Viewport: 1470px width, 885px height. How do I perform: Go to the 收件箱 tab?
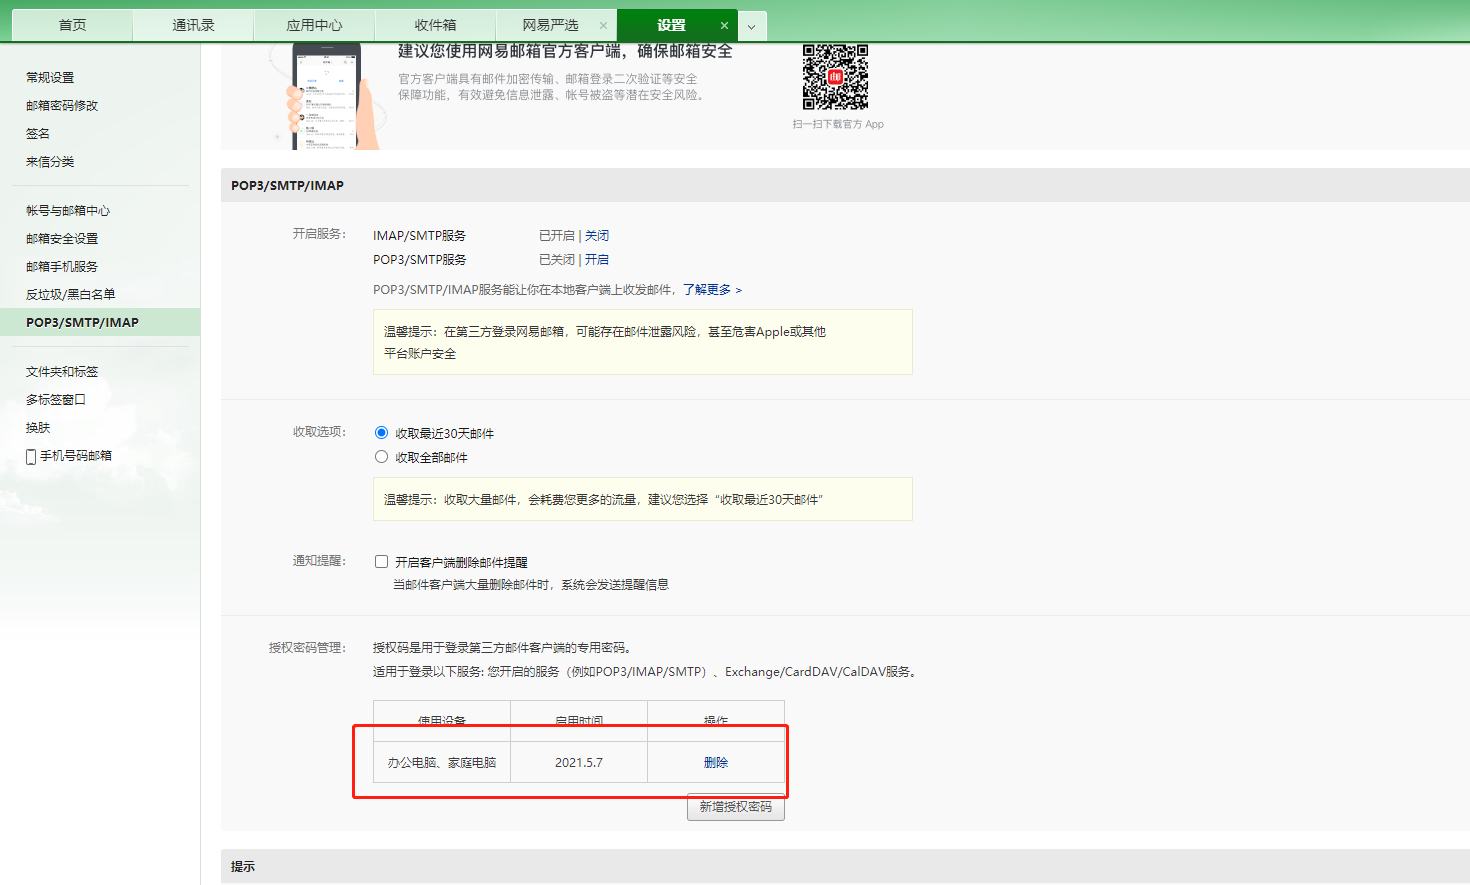[435, 25]
